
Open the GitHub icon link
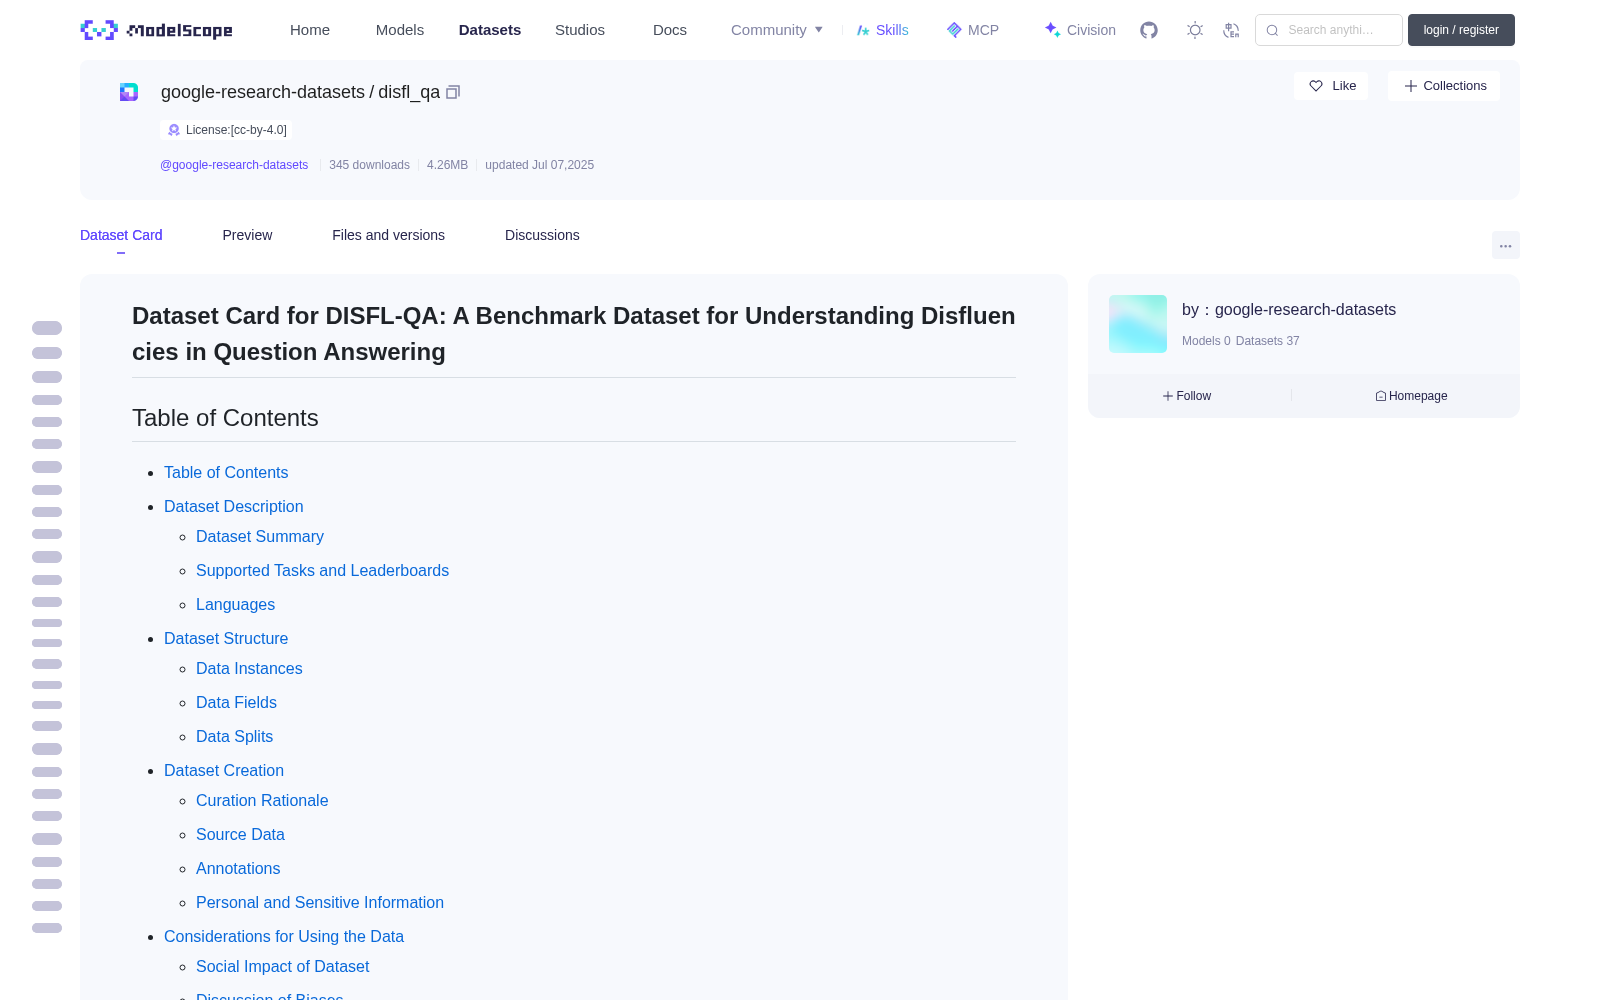(x=1149, y=30)
